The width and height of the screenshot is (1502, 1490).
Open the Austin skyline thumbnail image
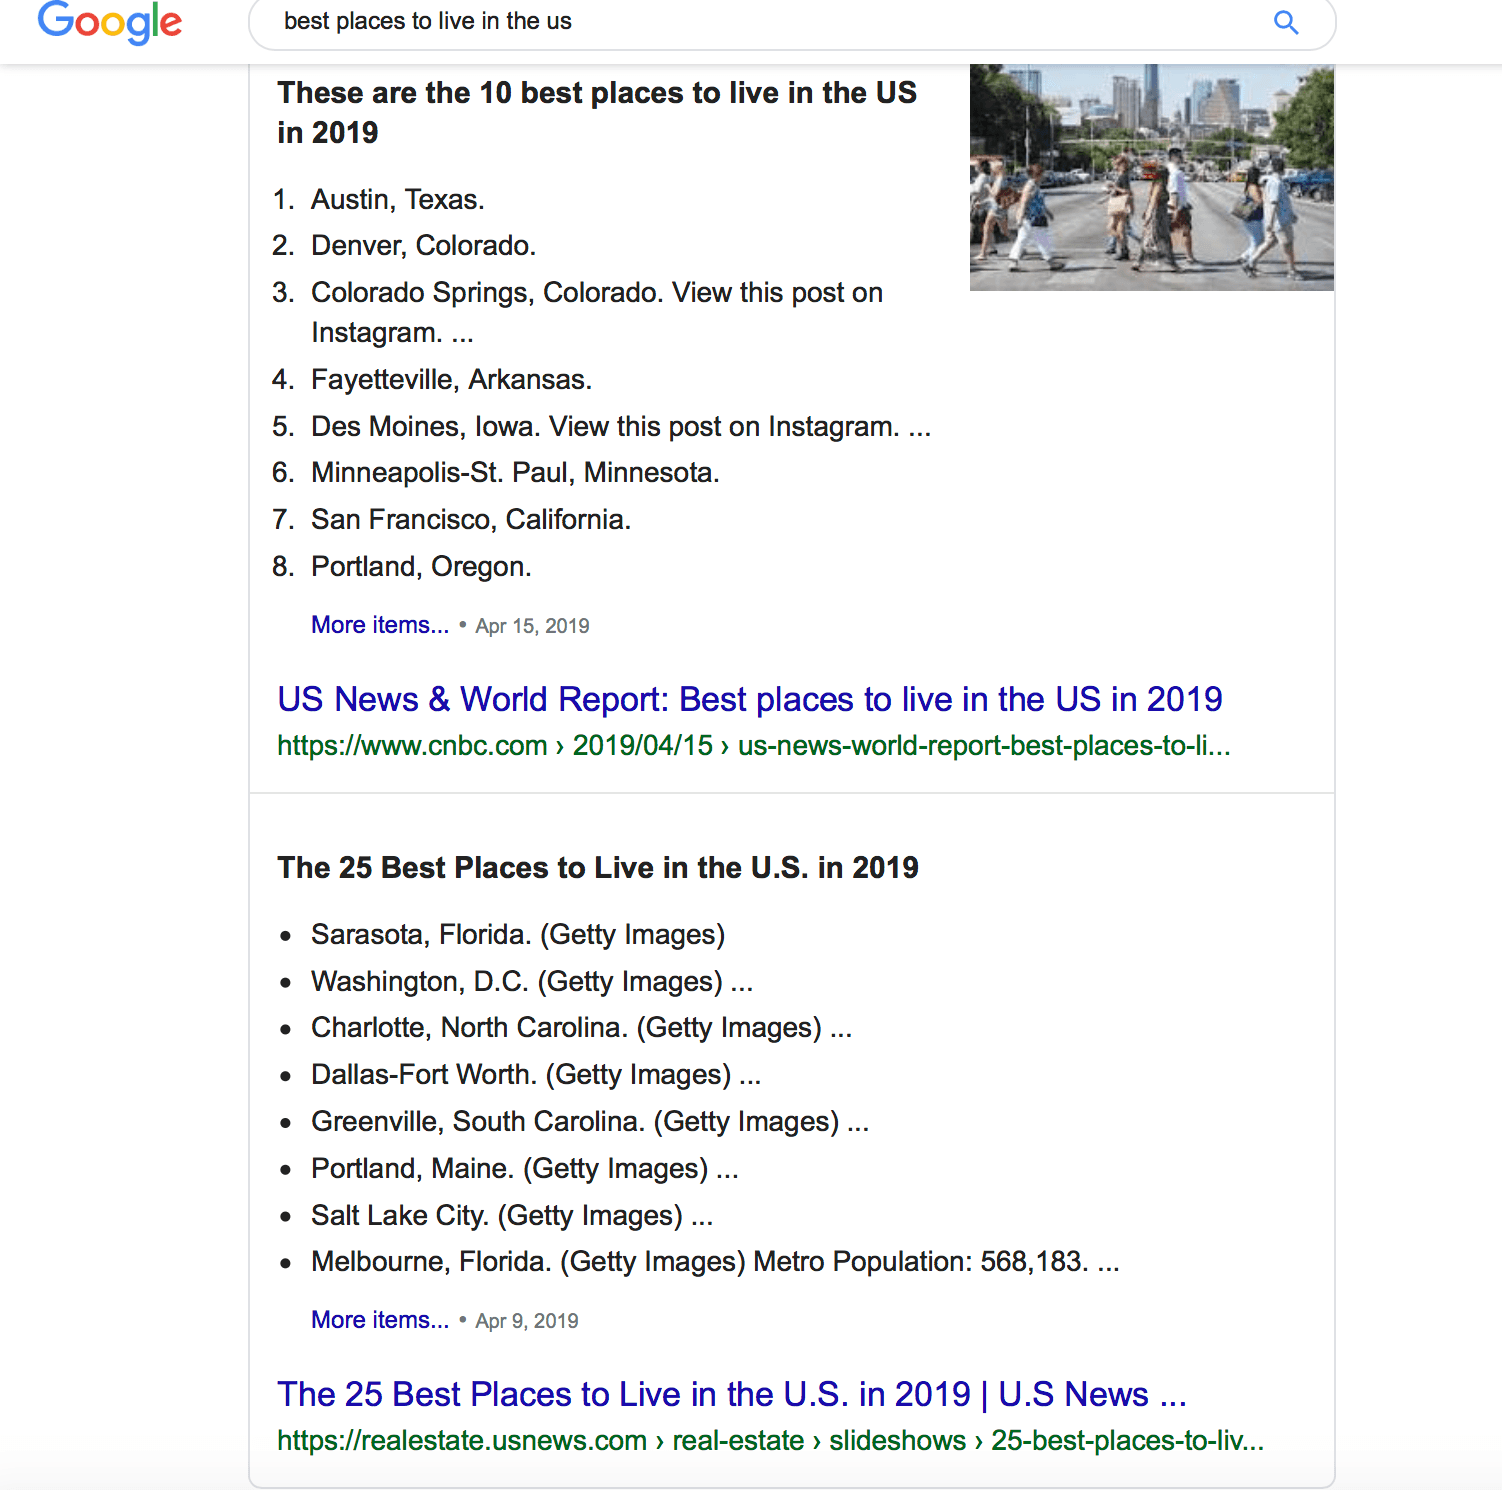(x=1152, y=178)
